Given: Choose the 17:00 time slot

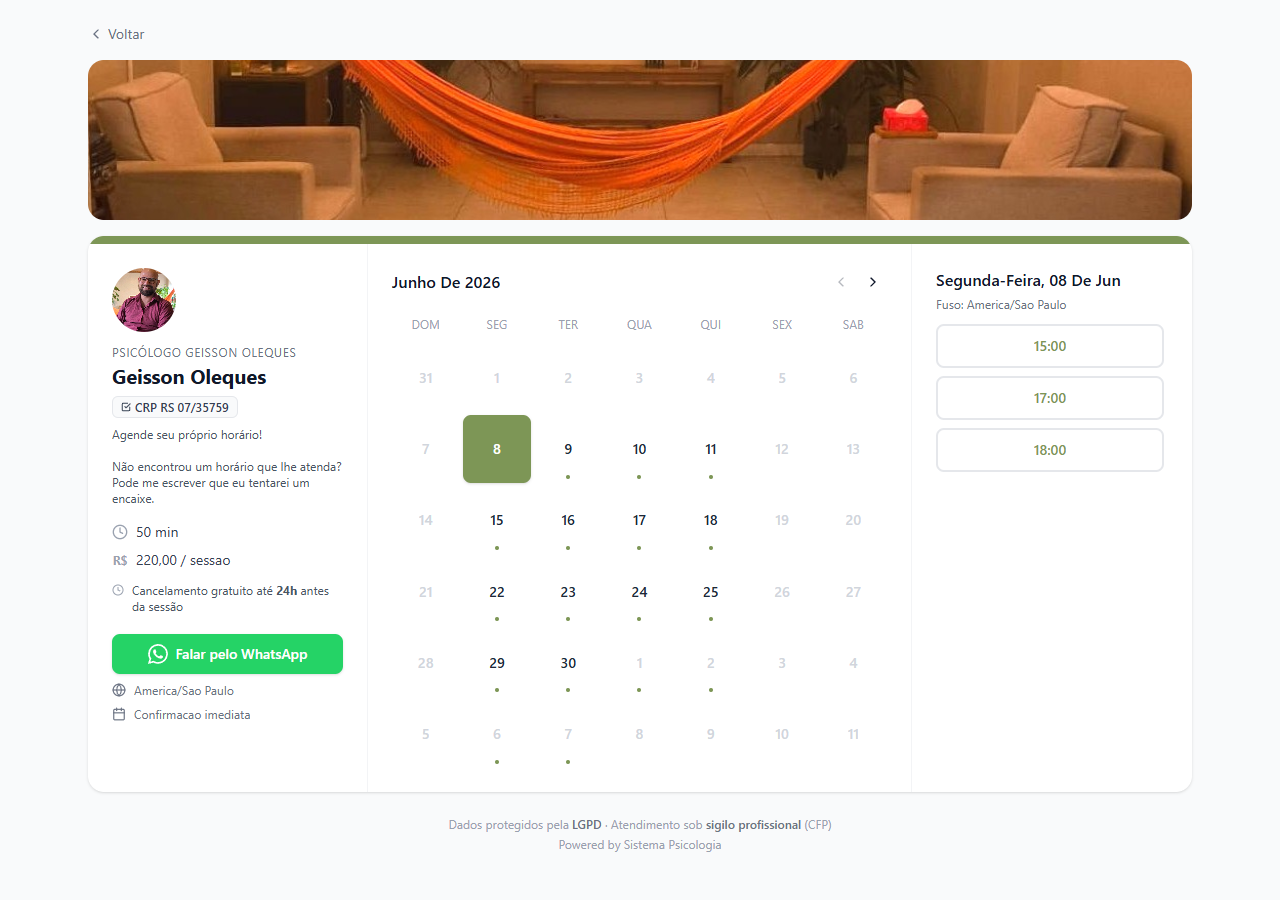Looking at the screenshot, I should point(1050,398).
